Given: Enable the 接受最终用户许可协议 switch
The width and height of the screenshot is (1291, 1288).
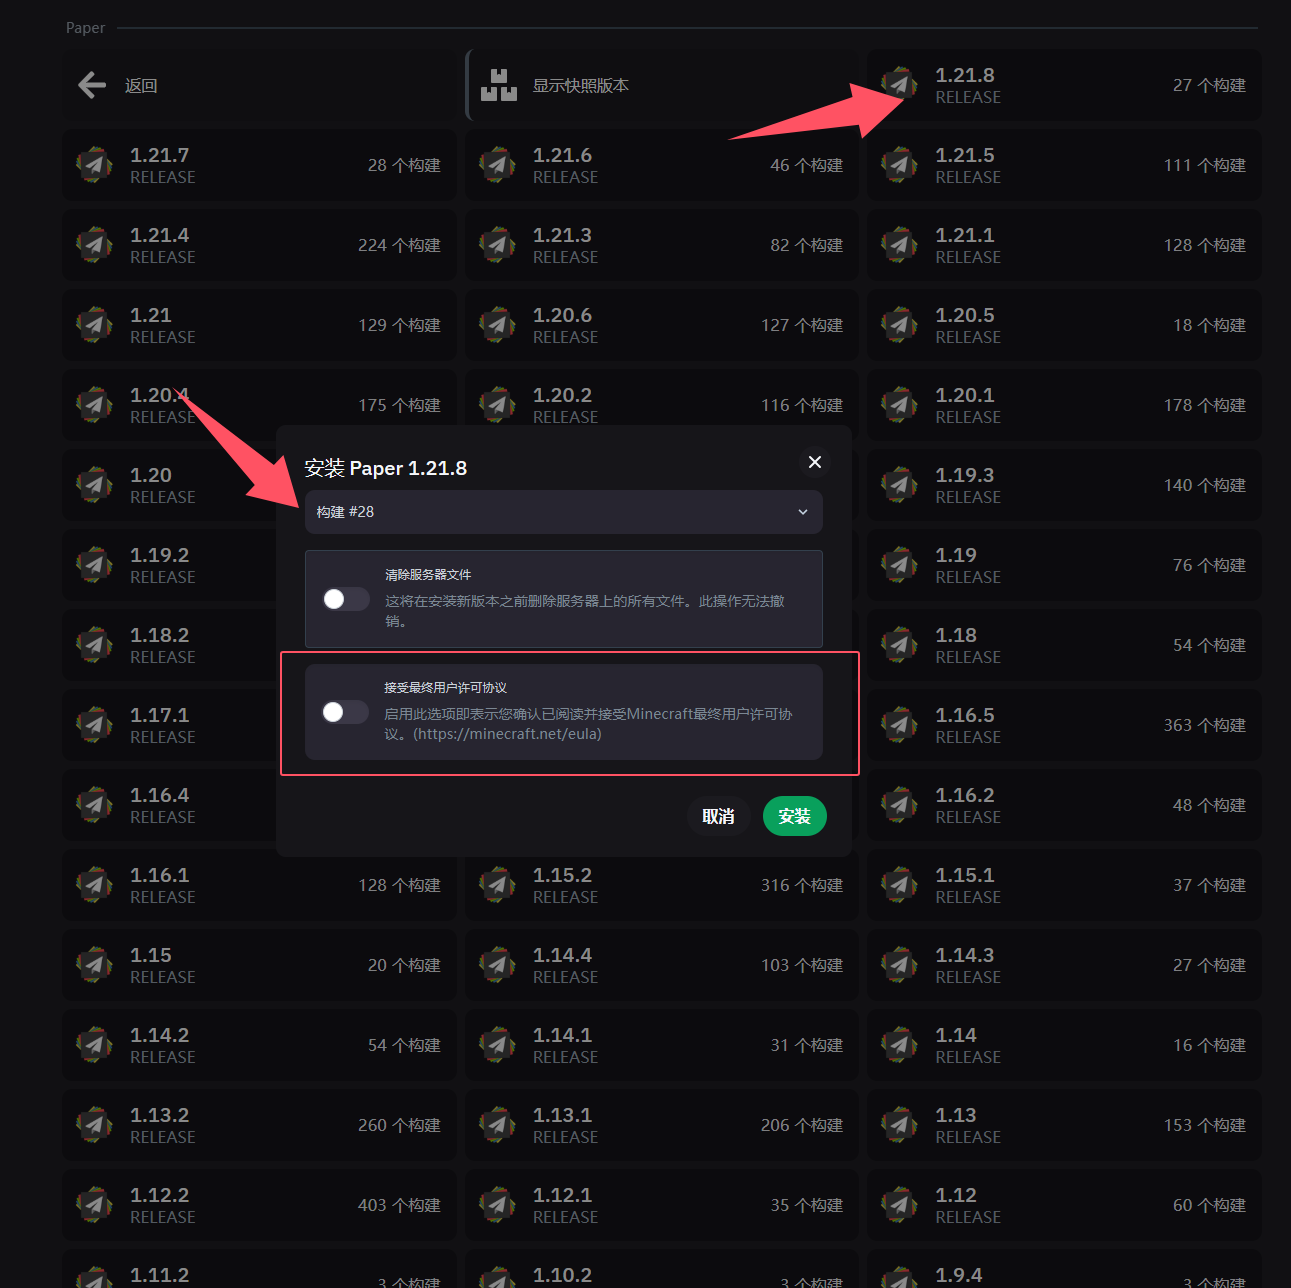Looking at the screenshot, I should (346, 712).
